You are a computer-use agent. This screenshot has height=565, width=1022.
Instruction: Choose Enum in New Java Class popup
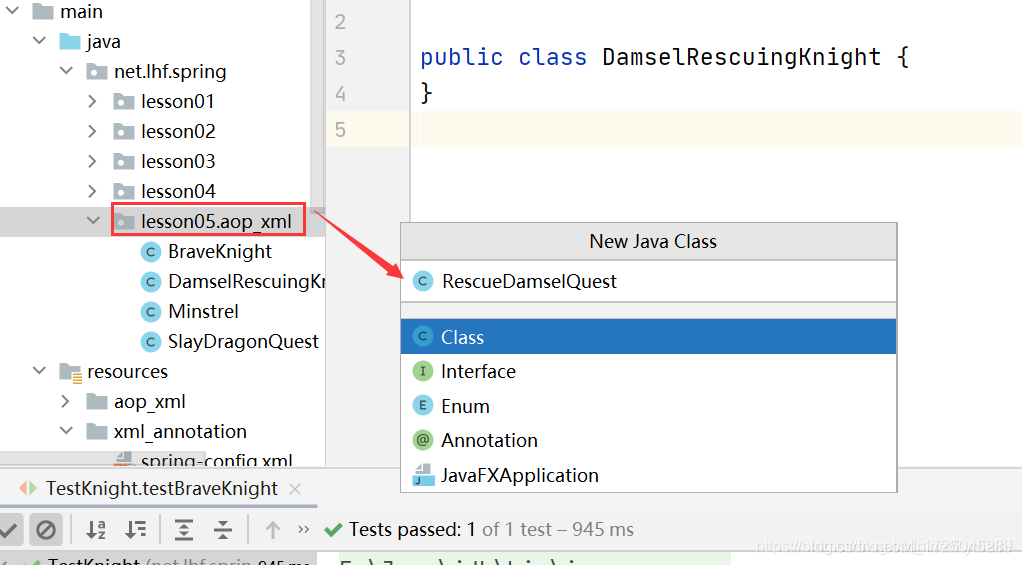(649, 406)
